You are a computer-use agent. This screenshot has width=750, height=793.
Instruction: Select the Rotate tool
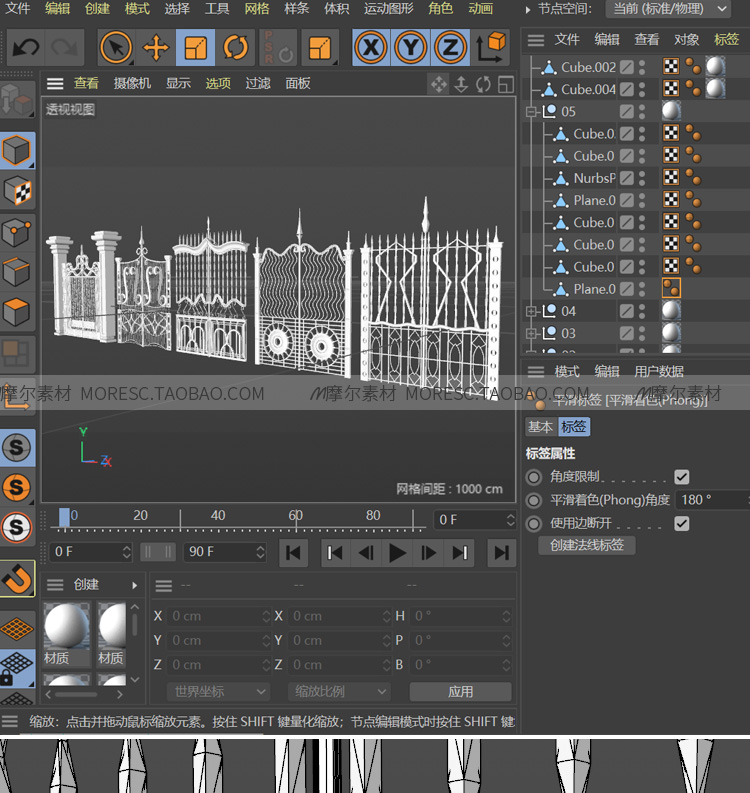pyautogui.click(x=236, y=47)
